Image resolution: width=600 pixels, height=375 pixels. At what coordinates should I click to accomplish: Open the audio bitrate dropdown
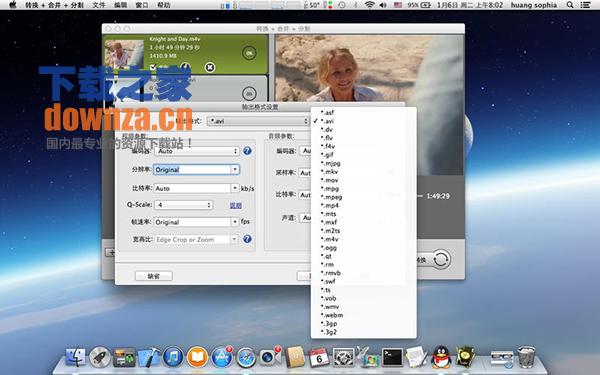coord(305,195)
